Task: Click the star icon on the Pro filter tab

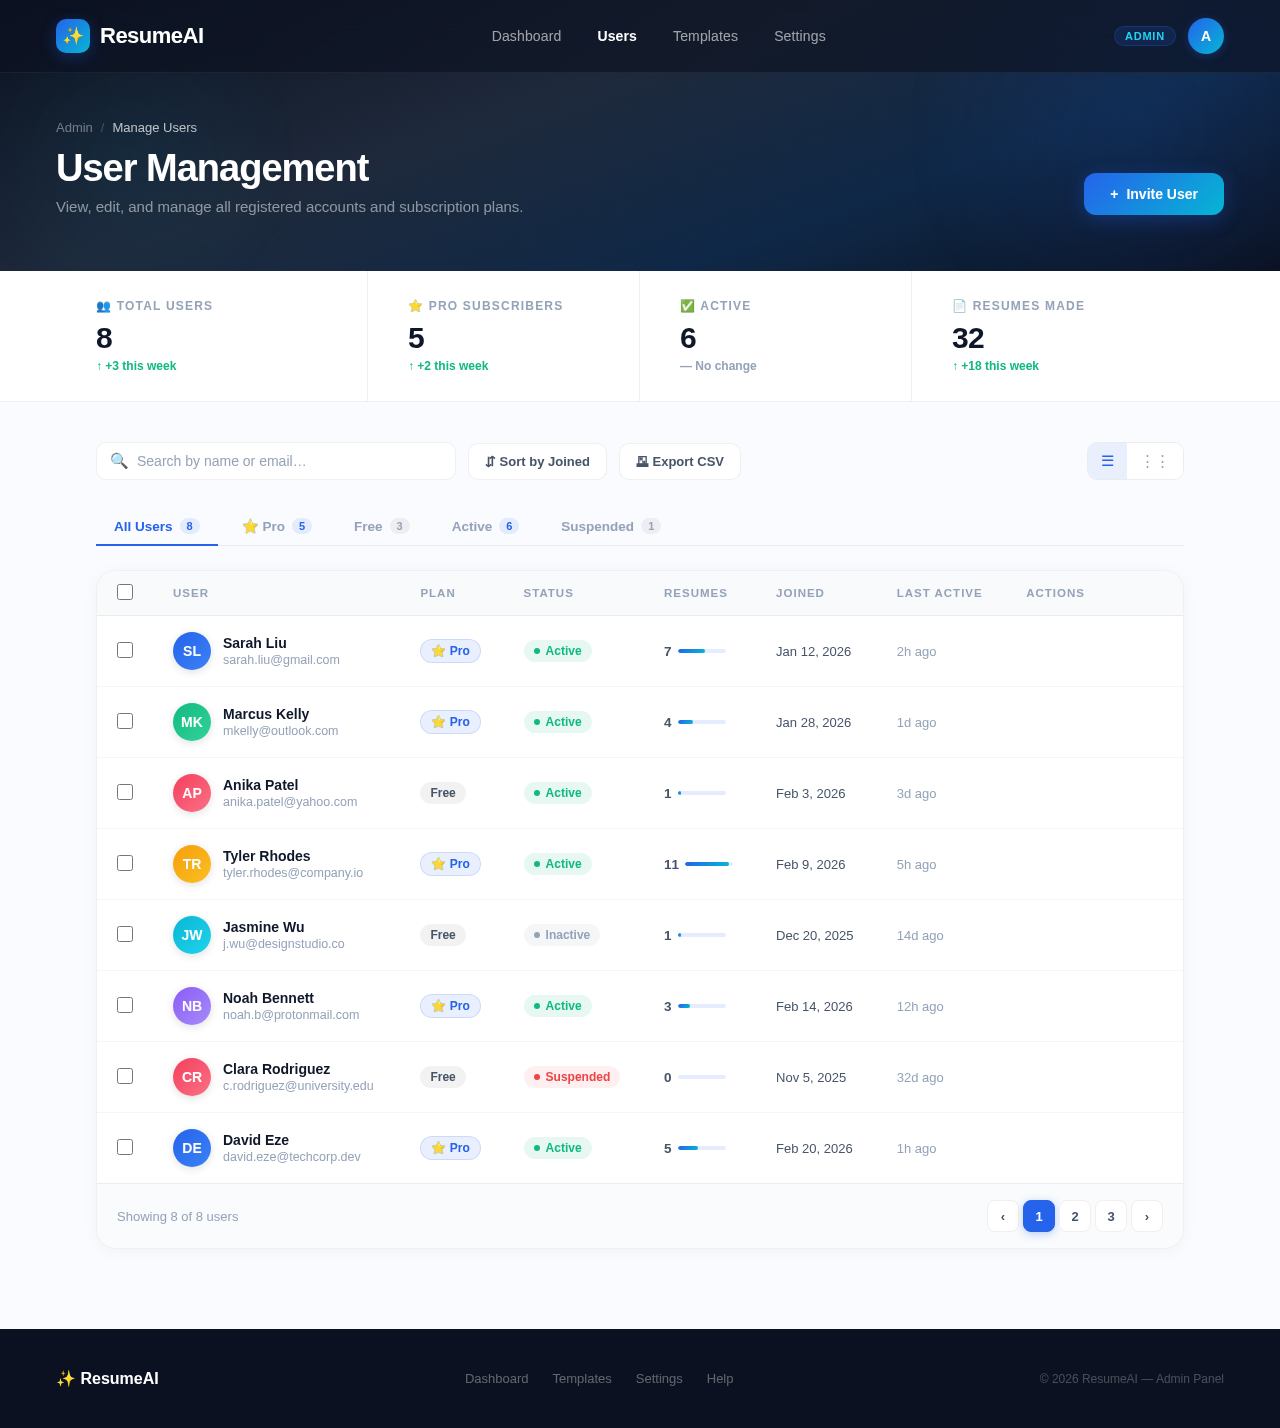Action: 250,526
